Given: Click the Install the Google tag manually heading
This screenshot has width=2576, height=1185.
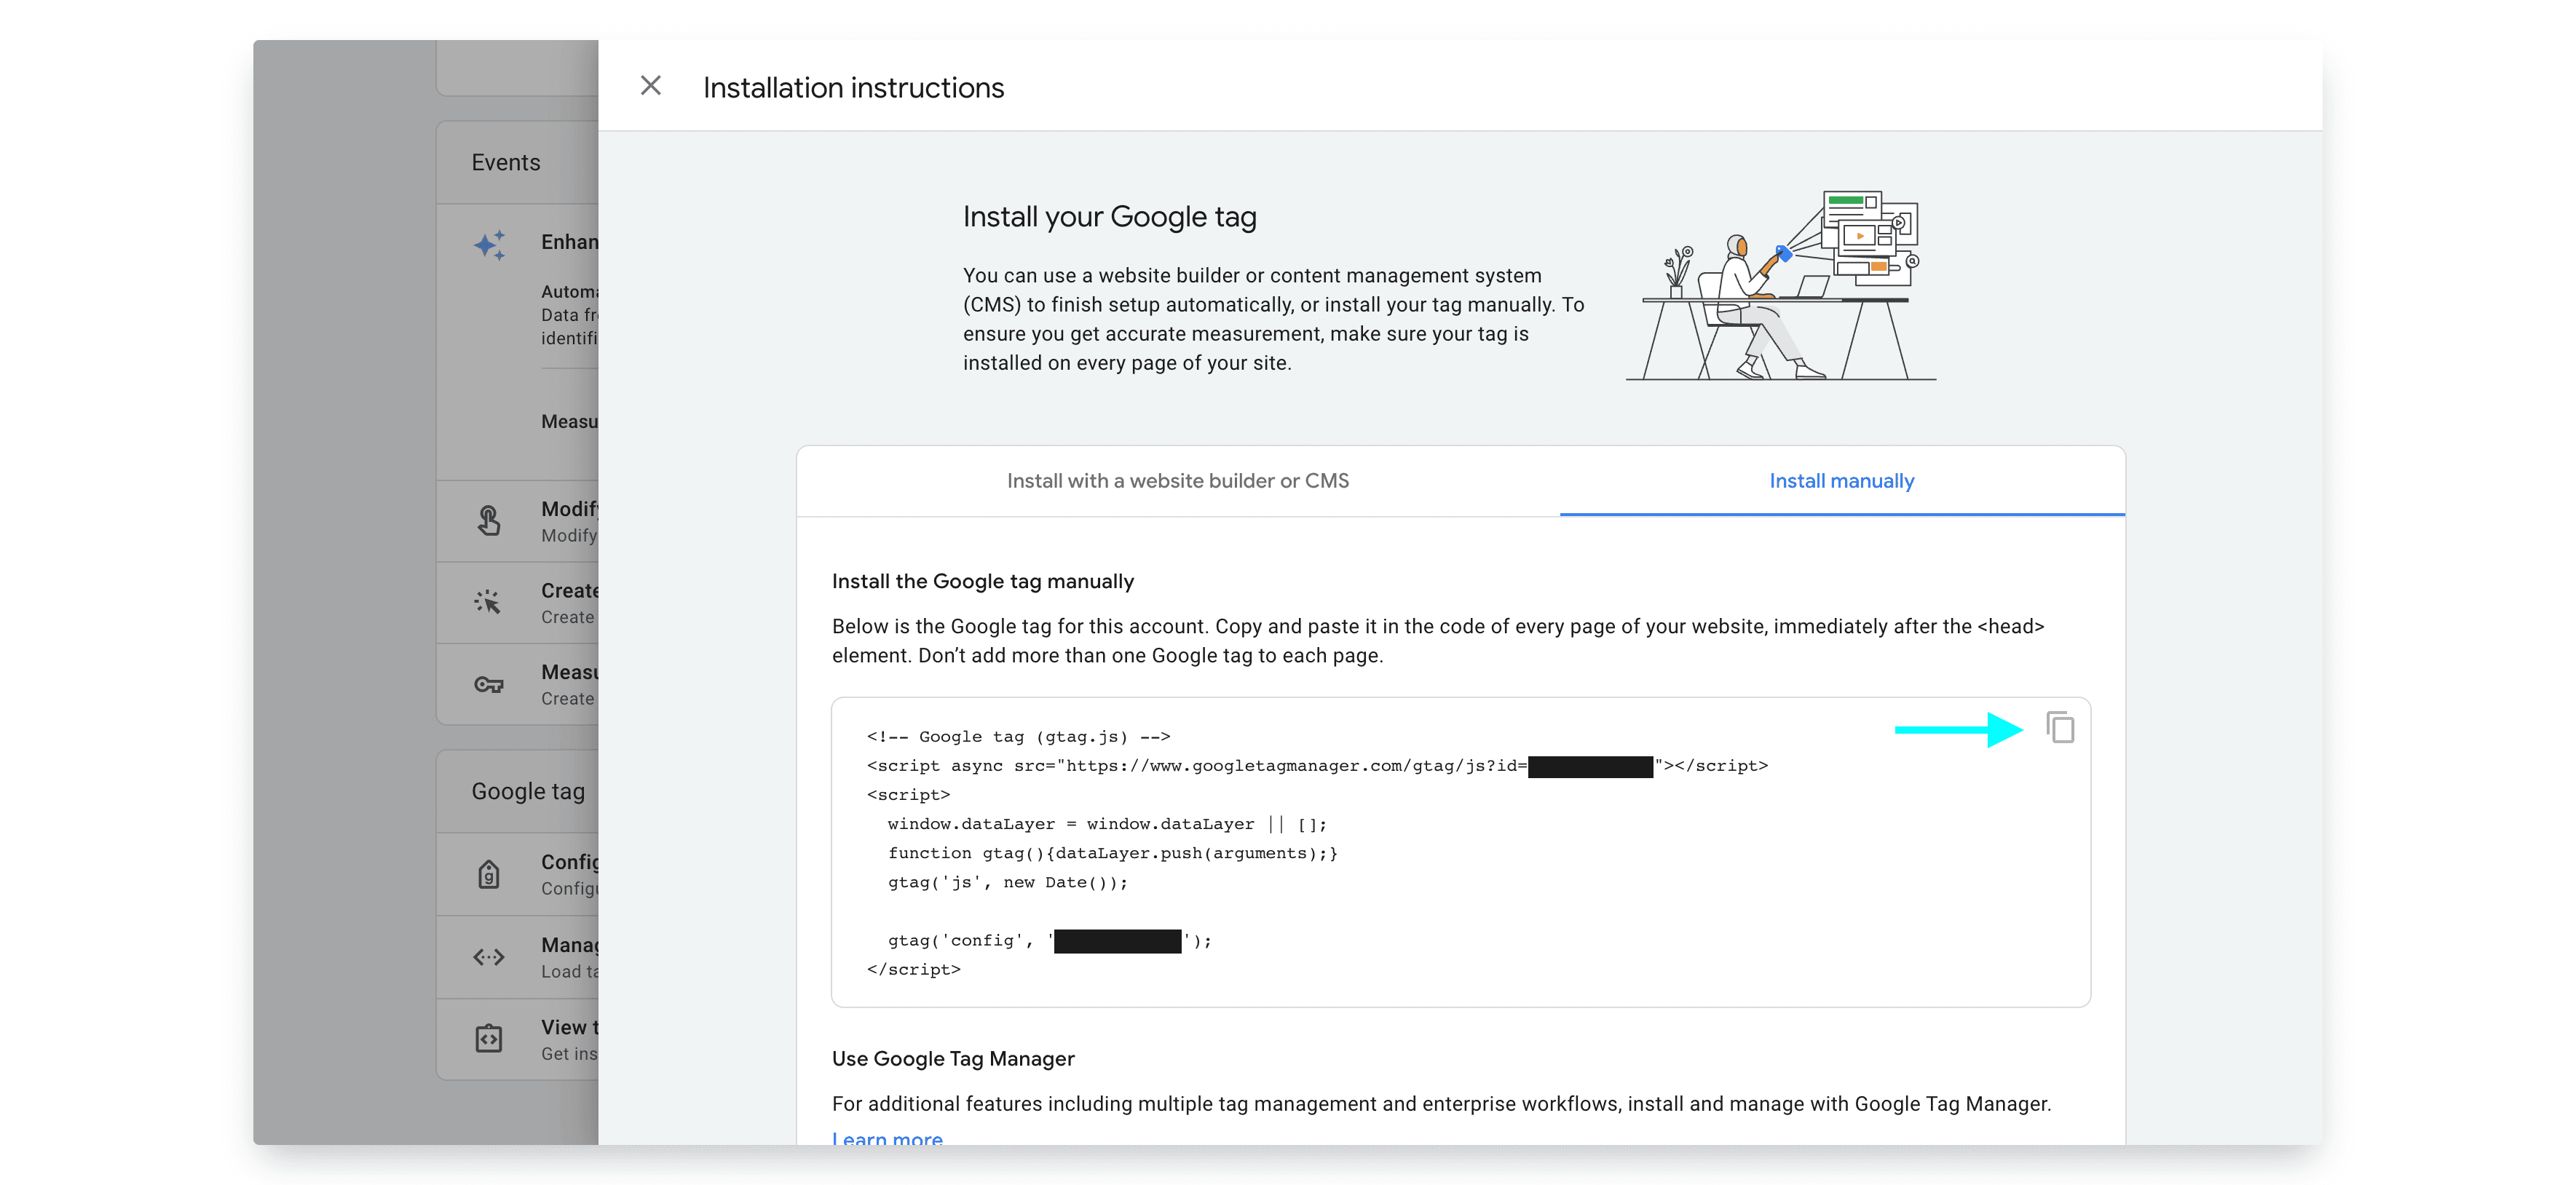Looking at the screenshot, I should pos(982,581).
